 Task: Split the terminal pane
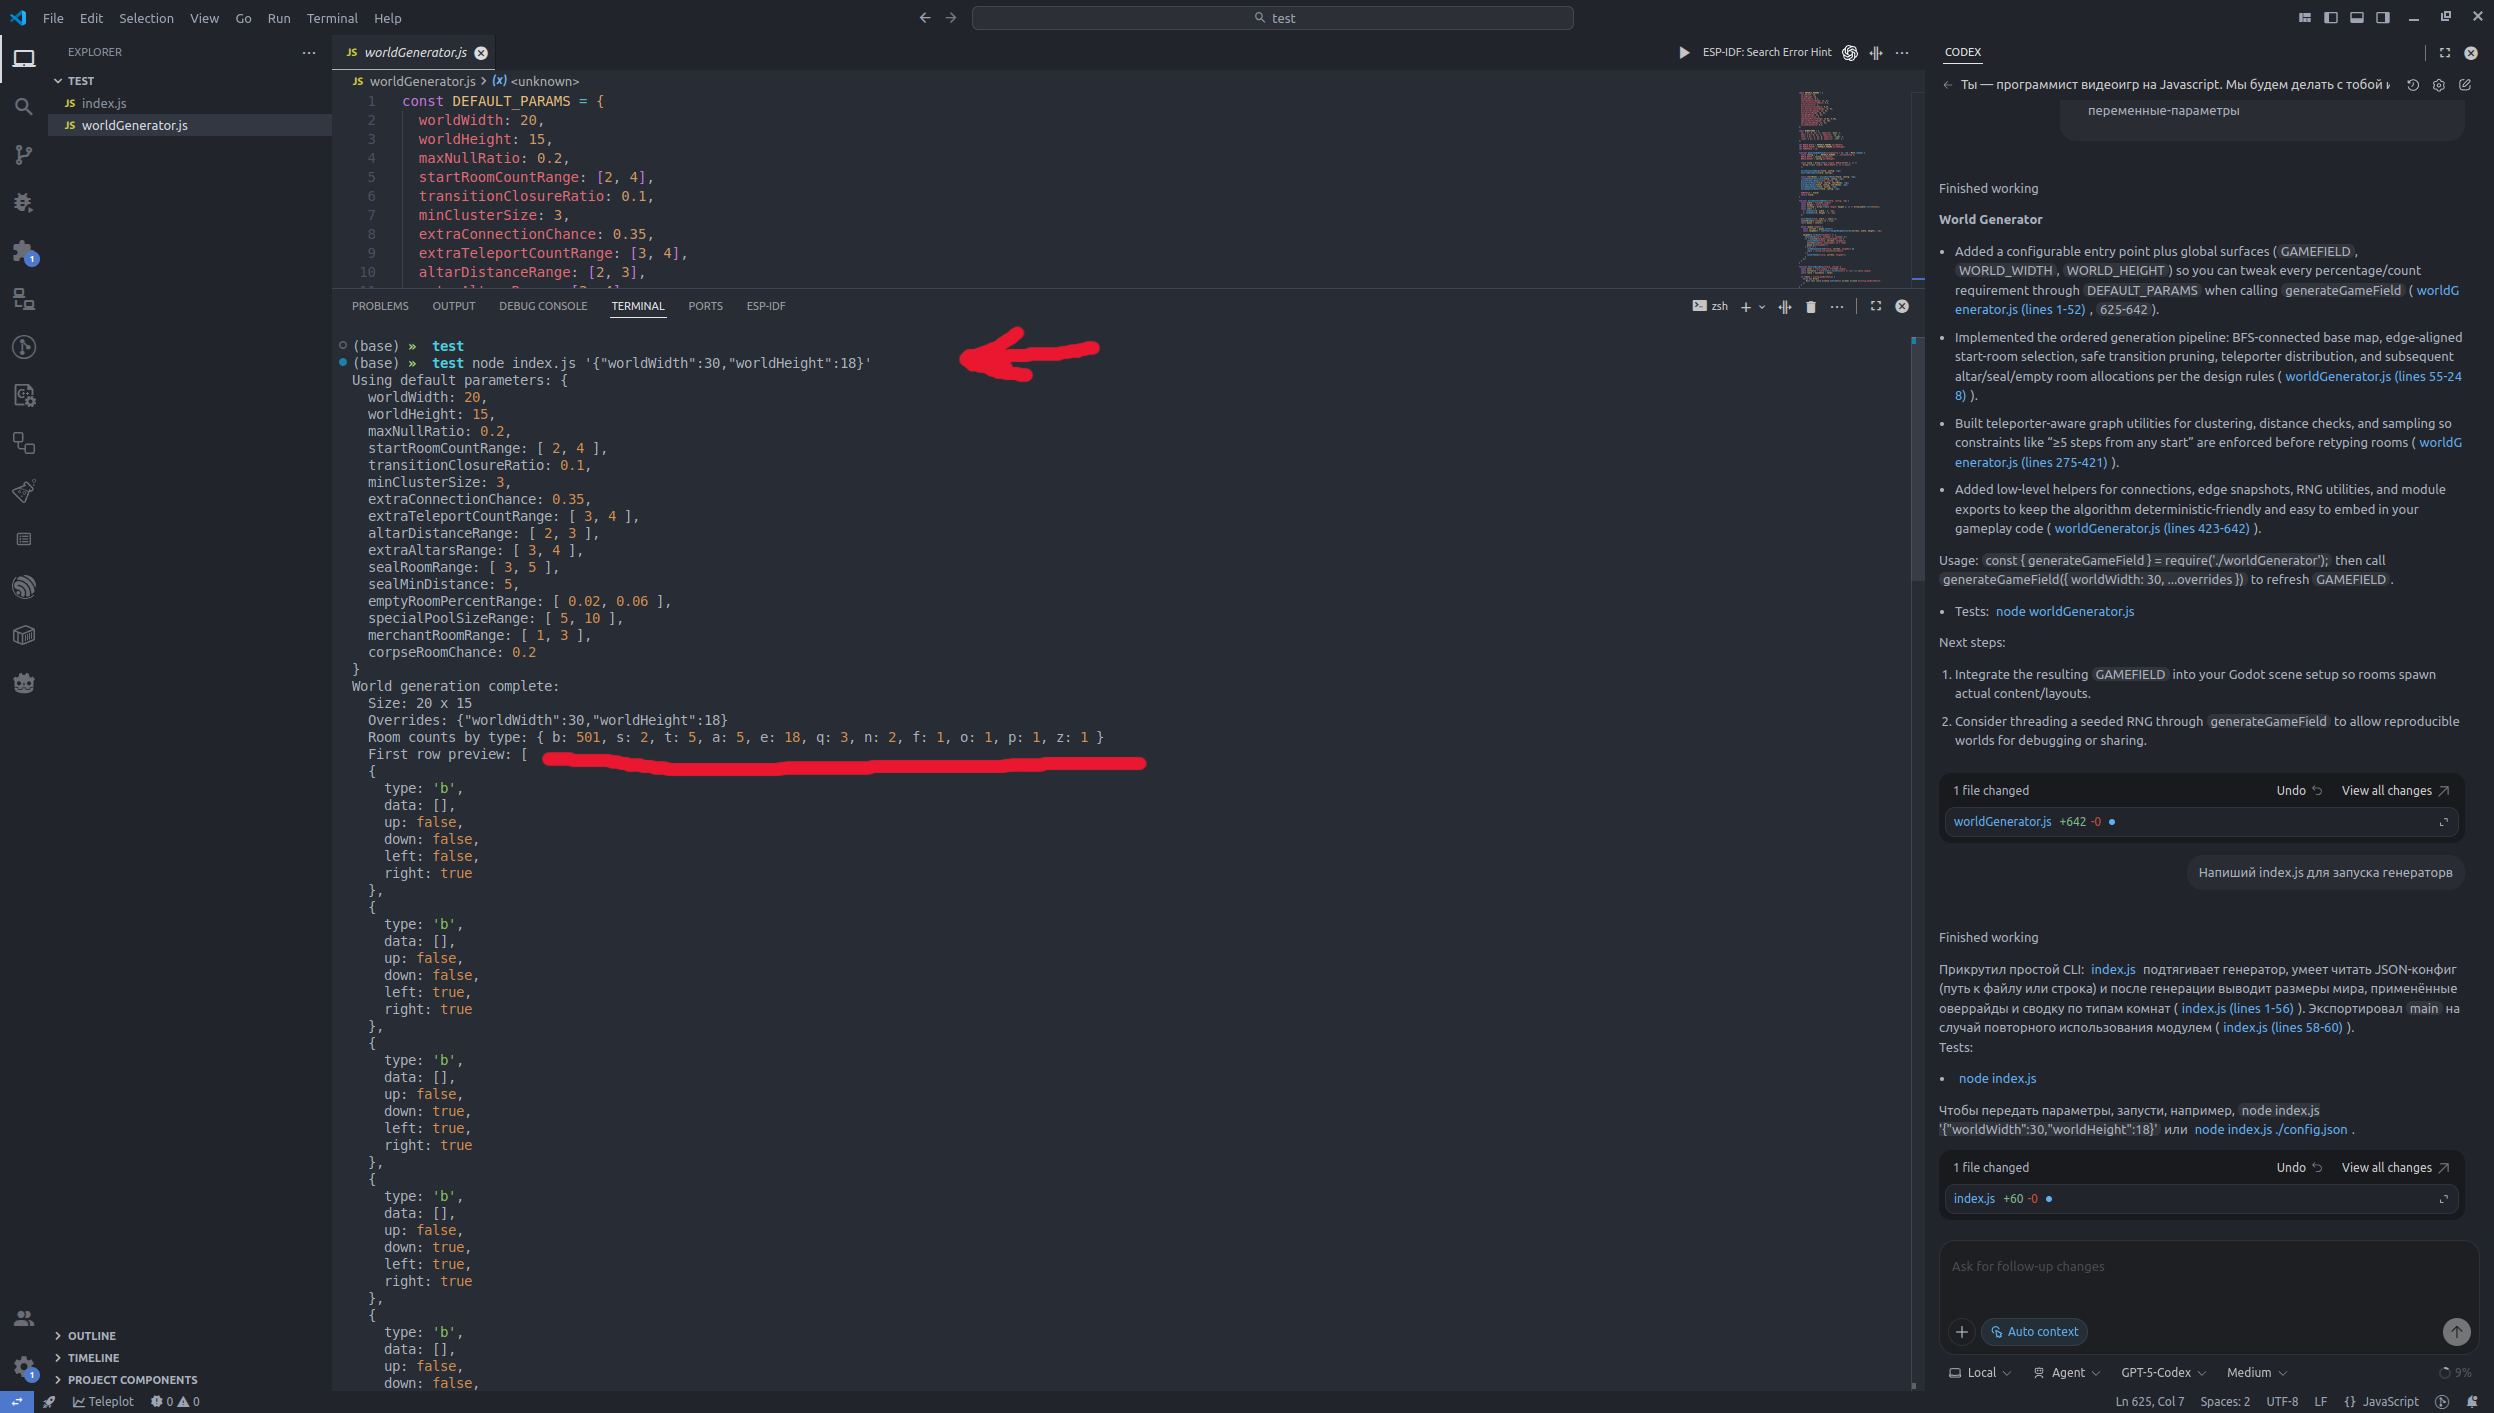pyautogui.click(x=1785, y=307)
